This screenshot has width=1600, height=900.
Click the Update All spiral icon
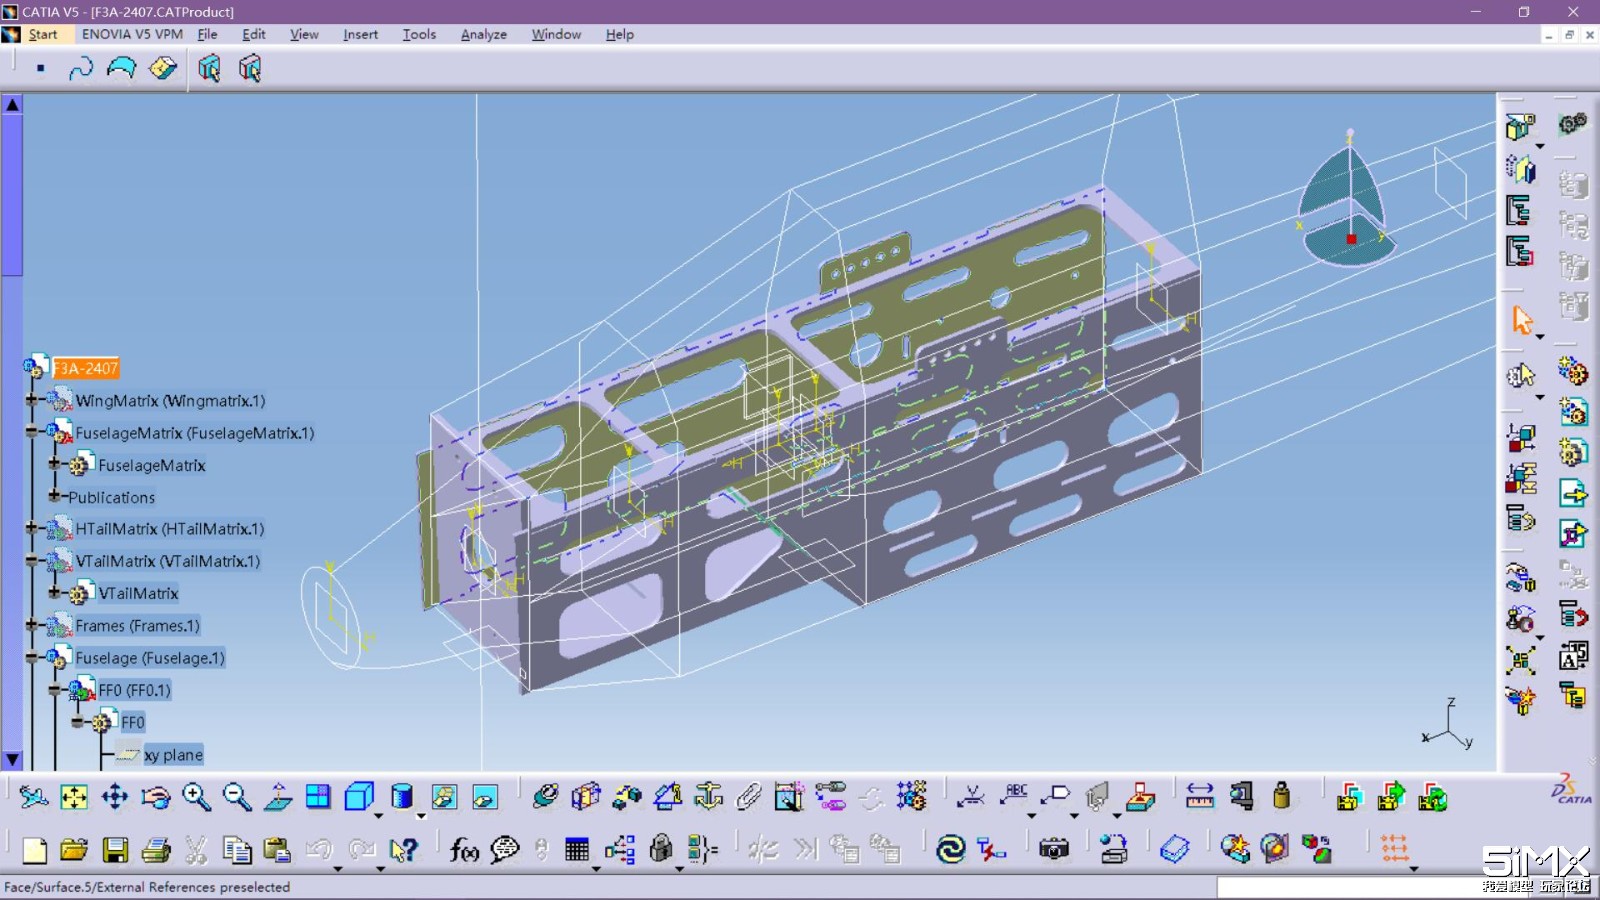950,850
